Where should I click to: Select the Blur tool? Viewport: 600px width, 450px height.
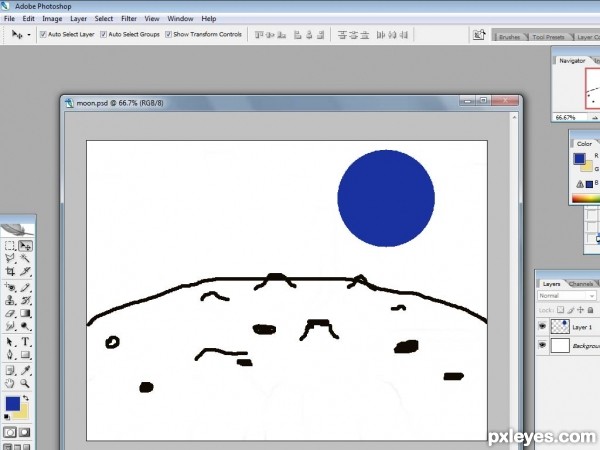(x=10, y=326)
